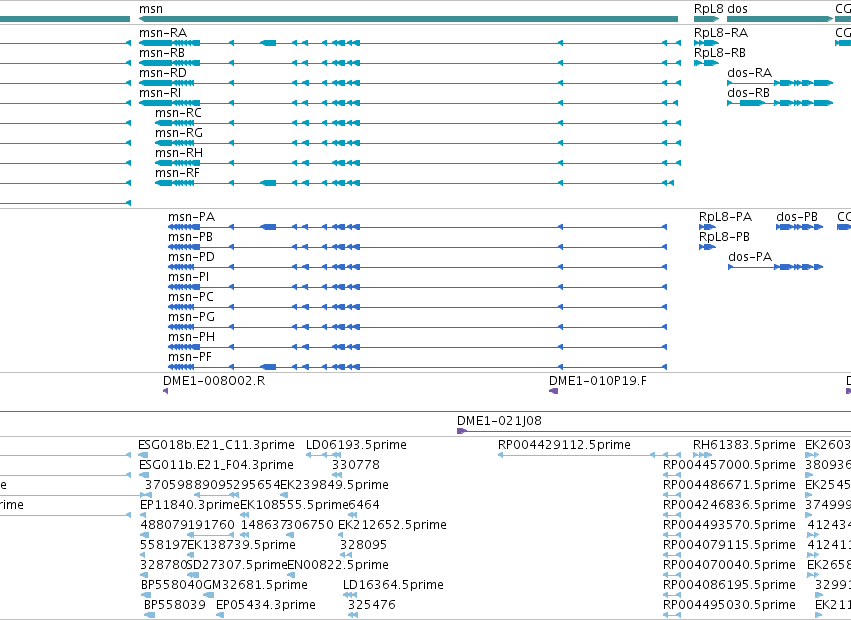The width and height of the screenshot is (851, 620).
Task: Click the dos gene label
Action: point(737,9)
